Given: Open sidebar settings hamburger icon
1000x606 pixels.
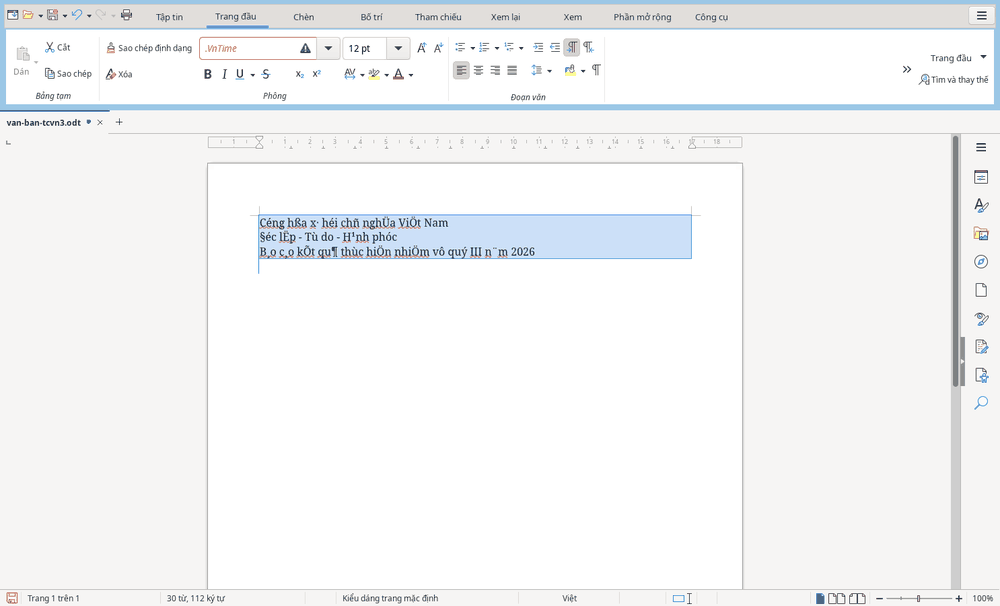Looking at the screenshot, I should (x=981, y=147).
